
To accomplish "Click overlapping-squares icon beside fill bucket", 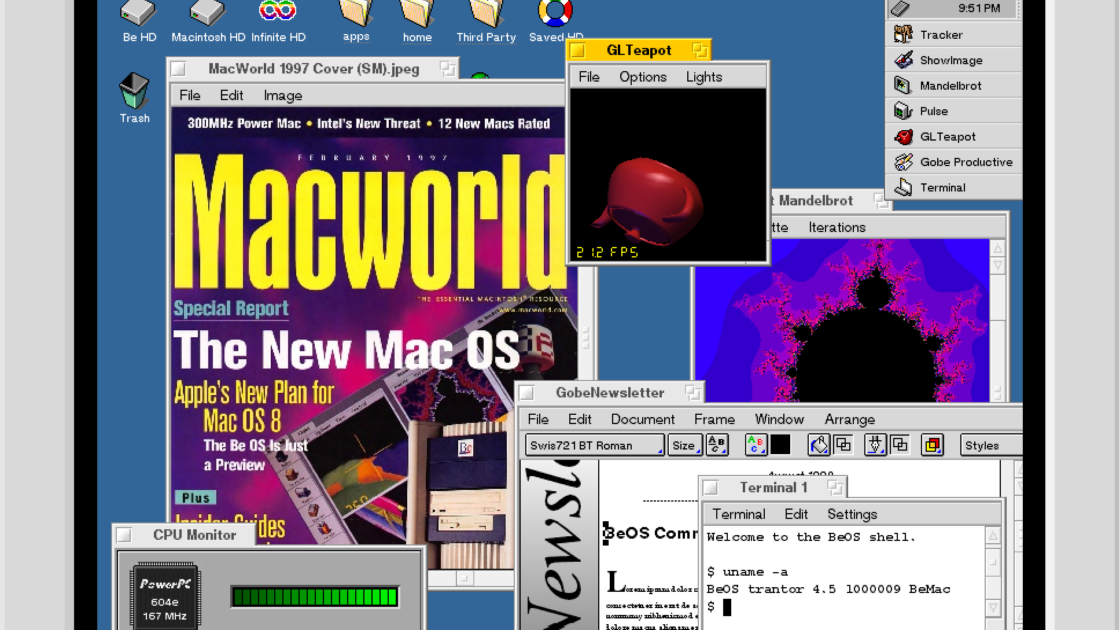I will (x=844, y=445).
